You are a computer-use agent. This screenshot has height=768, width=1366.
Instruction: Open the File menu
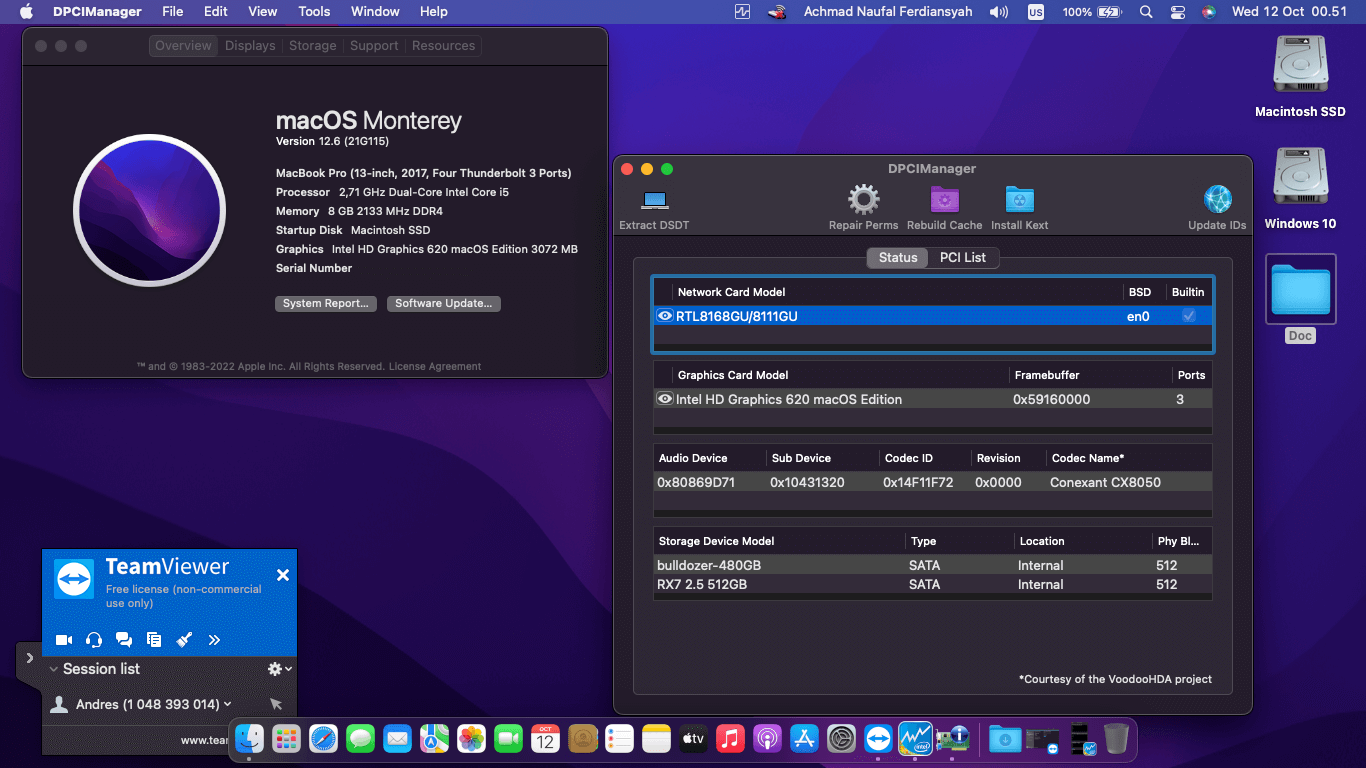[173, 12]
